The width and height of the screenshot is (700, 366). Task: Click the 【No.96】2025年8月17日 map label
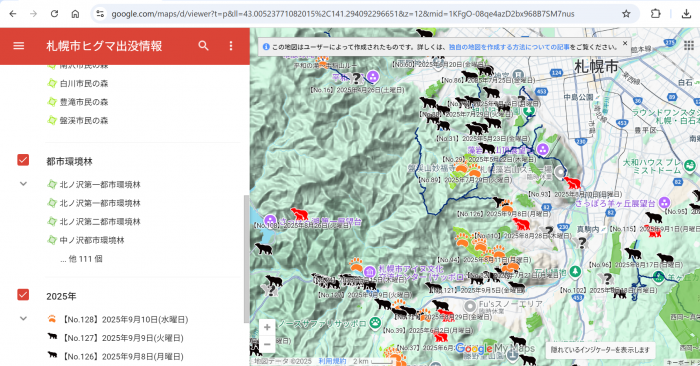coord(635,265)
